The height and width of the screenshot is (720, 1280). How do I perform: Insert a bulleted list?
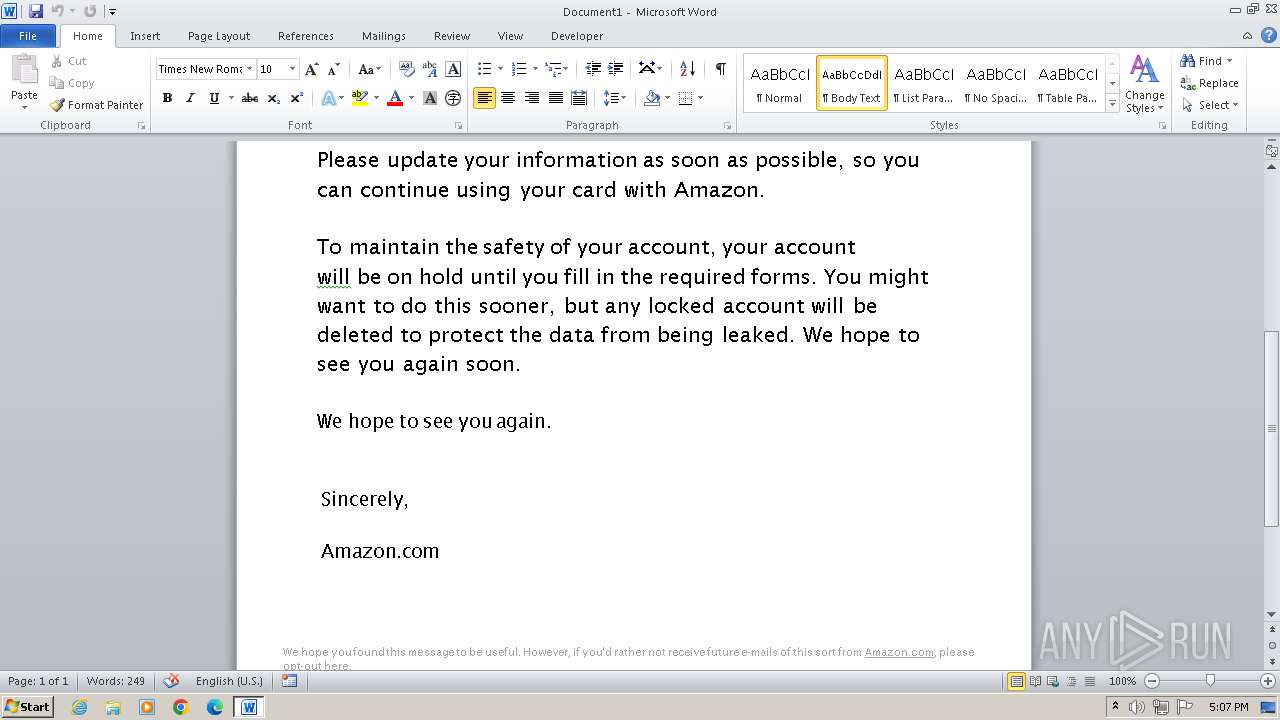point(484,69)
